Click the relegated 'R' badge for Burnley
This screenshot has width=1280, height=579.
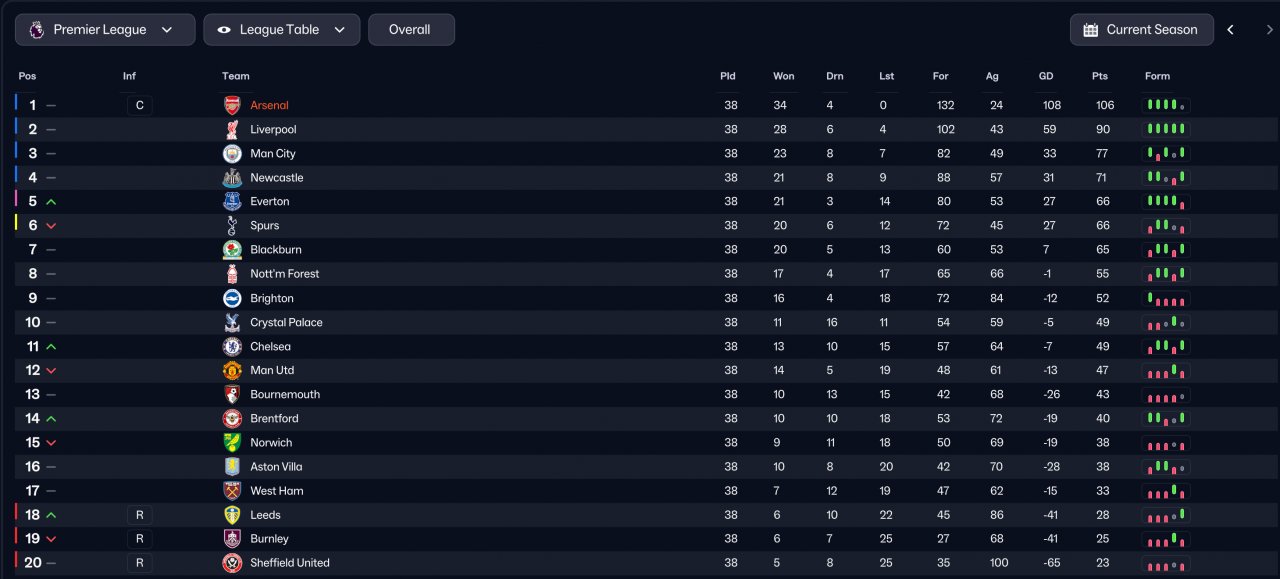coord(139,539)
